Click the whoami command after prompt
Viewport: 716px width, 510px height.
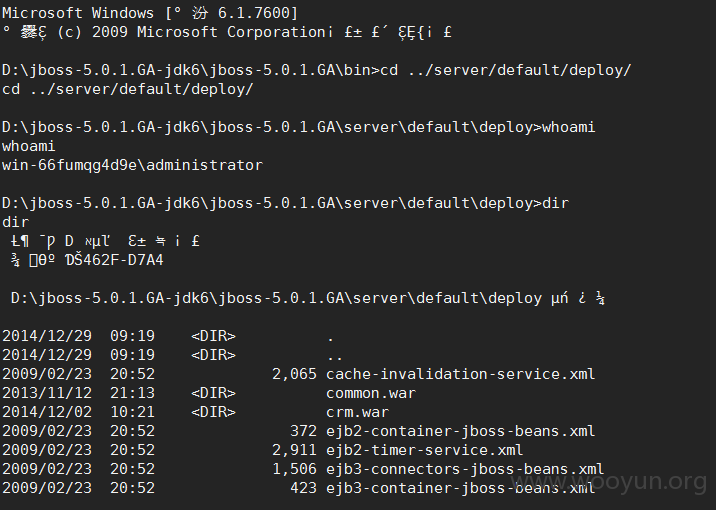(x=569, y=127)
